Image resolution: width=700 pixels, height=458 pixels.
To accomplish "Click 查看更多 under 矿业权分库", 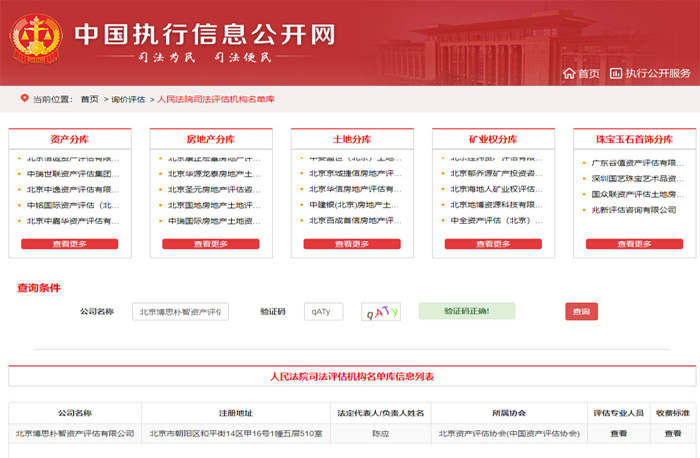I will click(x=492, y=243).
